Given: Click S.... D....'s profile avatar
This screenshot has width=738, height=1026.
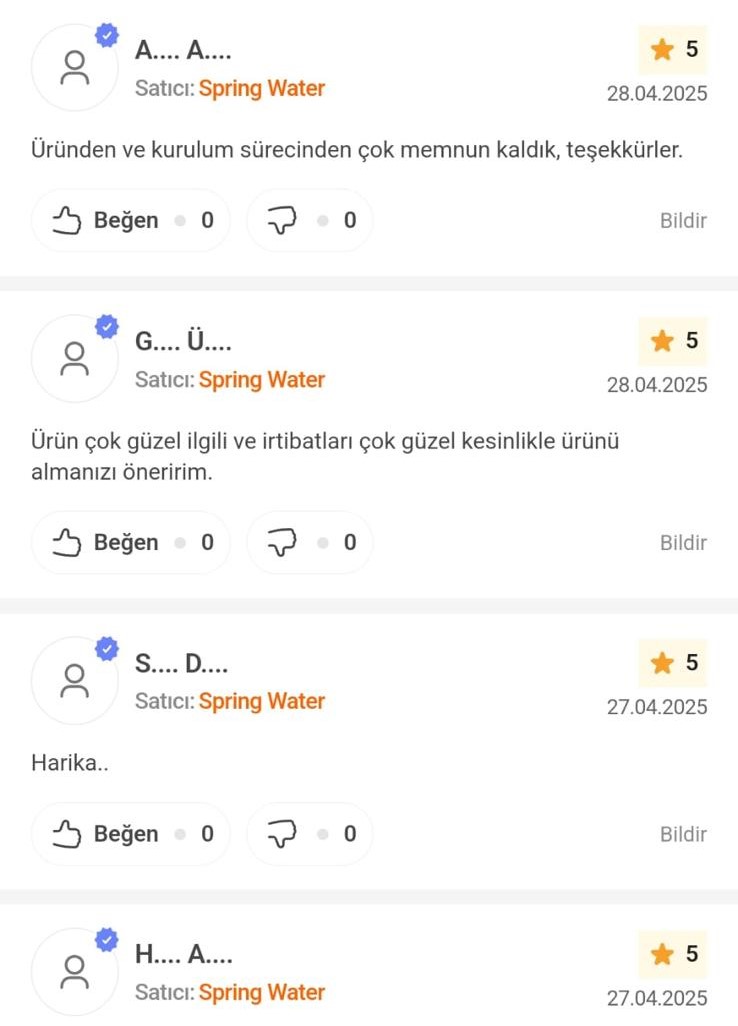Looking at the screenshot, I should pyautogui.click(x=75, y=681).
